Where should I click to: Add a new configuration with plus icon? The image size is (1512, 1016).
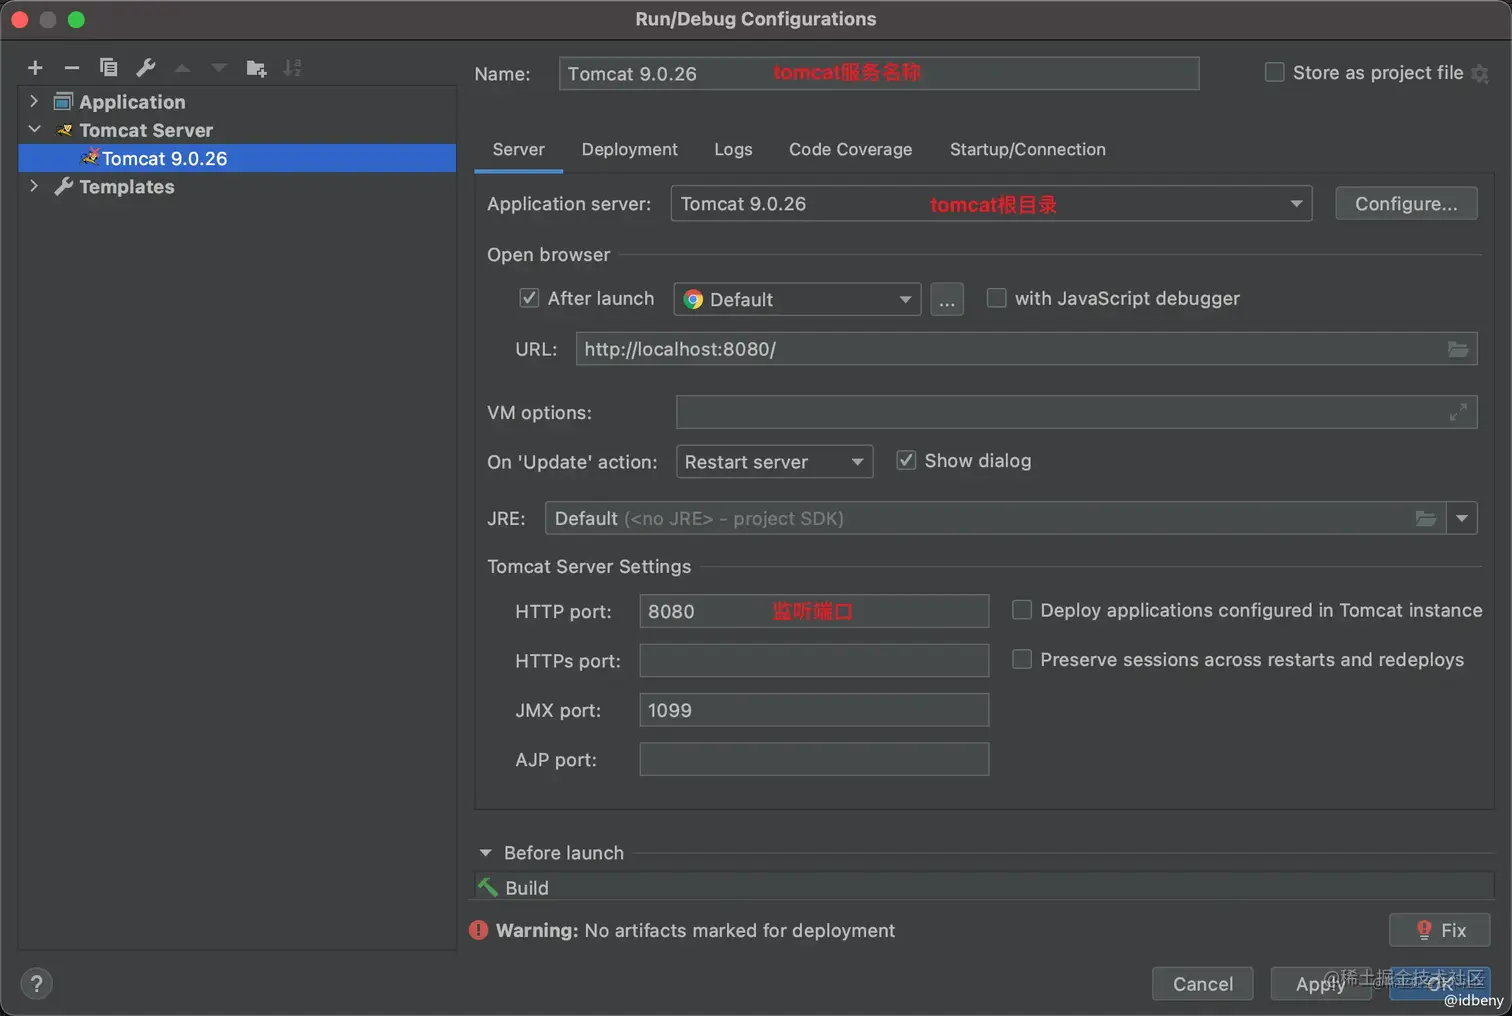(35, 68)
